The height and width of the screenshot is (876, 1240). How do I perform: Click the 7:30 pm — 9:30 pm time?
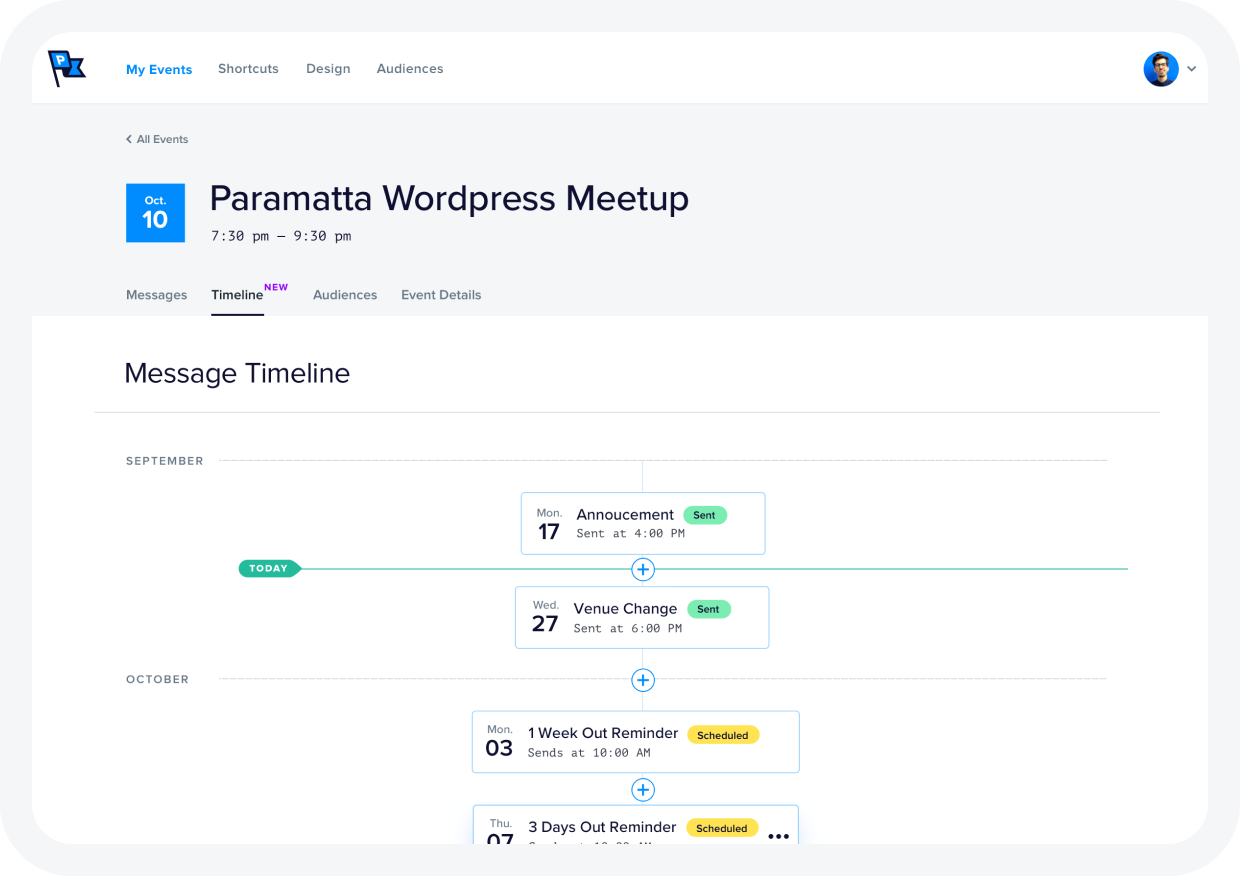[x=281, y=237]
